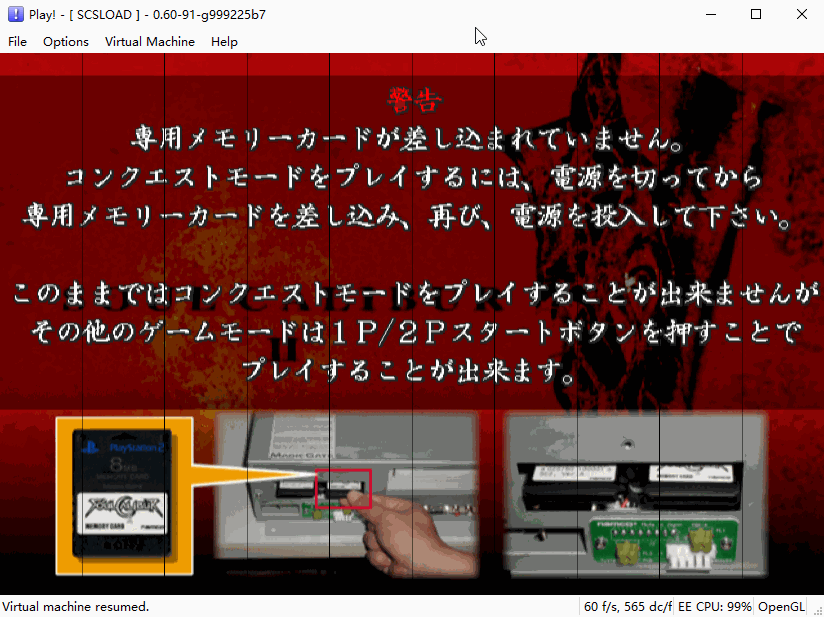Click the red-highlighted memory card slot graphic
824x617 pixels.
pyautogui.click(x=344, y=488)
